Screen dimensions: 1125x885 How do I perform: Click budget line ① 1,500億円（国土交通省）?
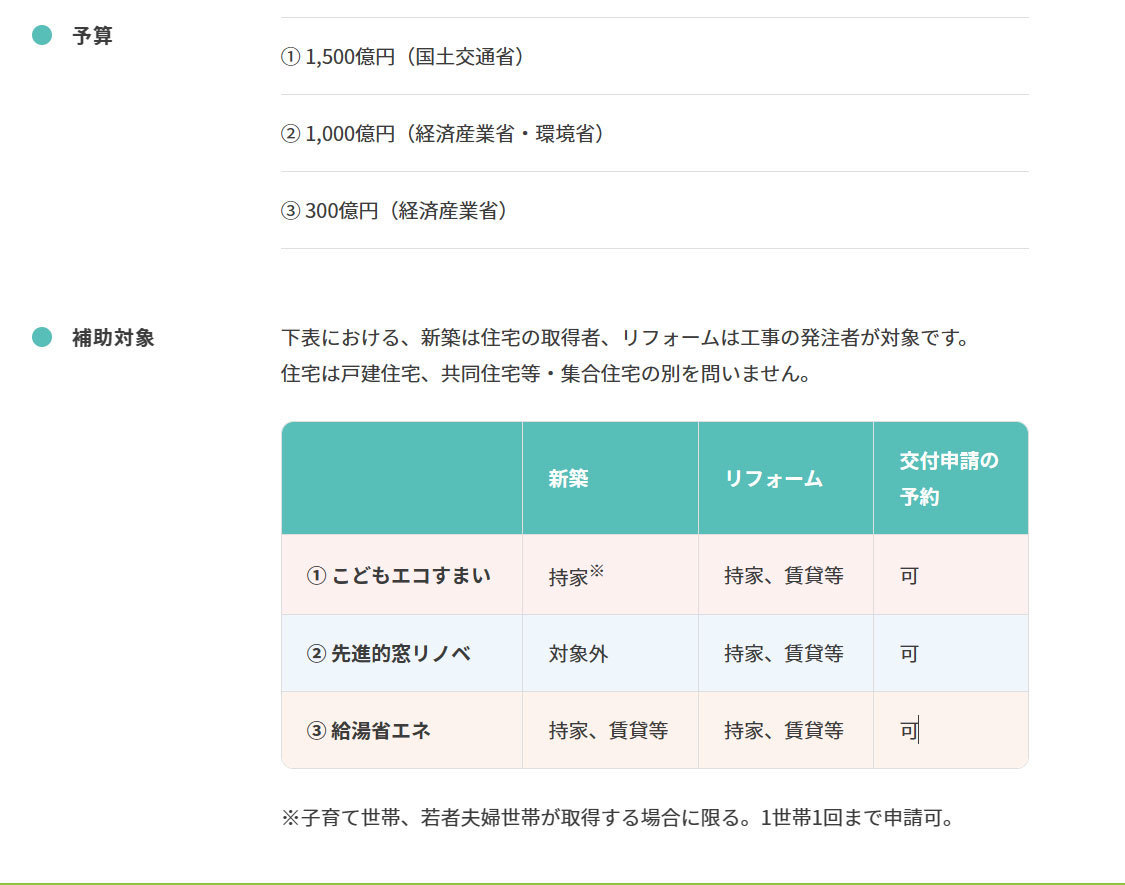[x=403, y=57]
